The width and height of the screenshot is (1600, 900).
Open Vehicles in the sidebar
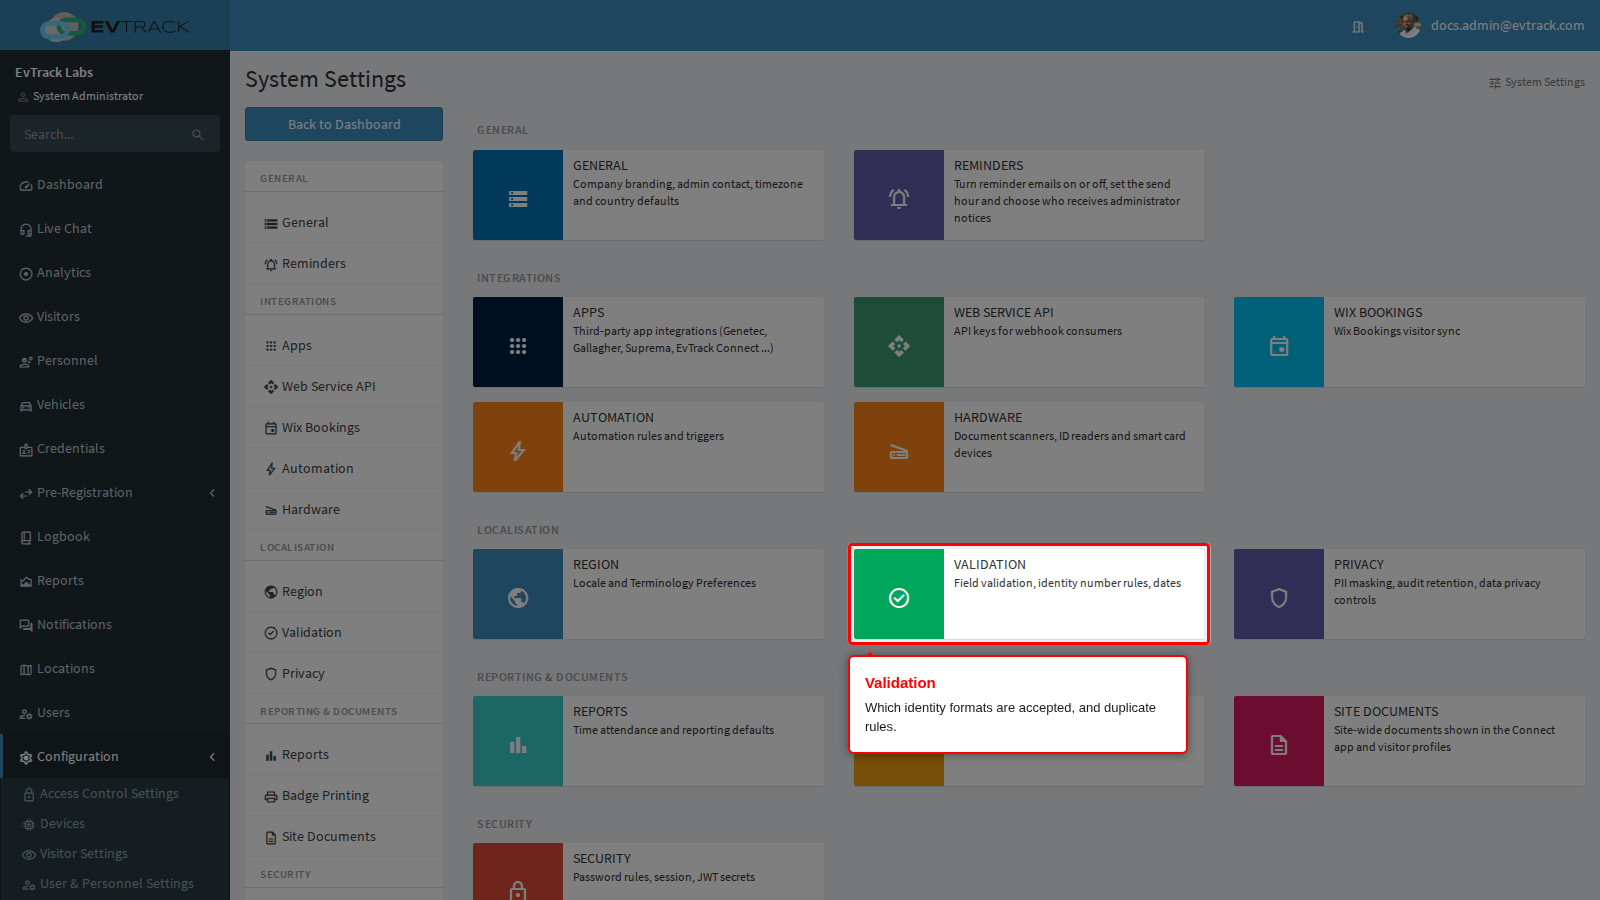115,405
